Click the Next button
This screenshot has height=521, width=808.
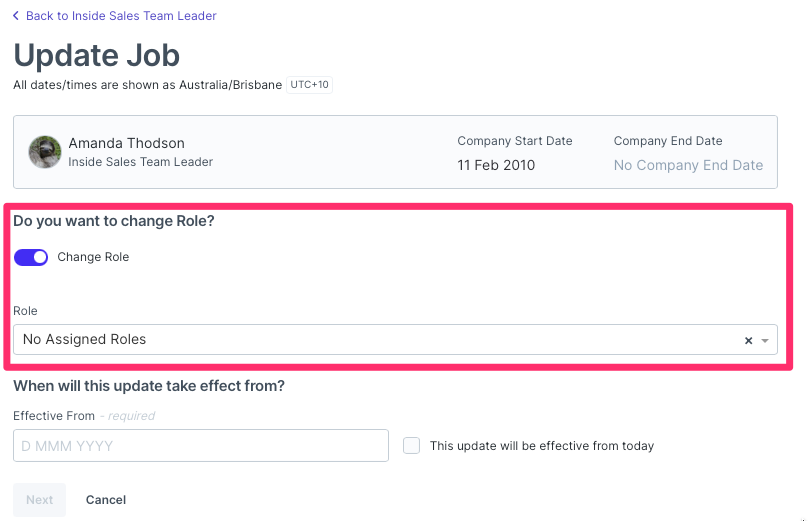tap(40, 500)
